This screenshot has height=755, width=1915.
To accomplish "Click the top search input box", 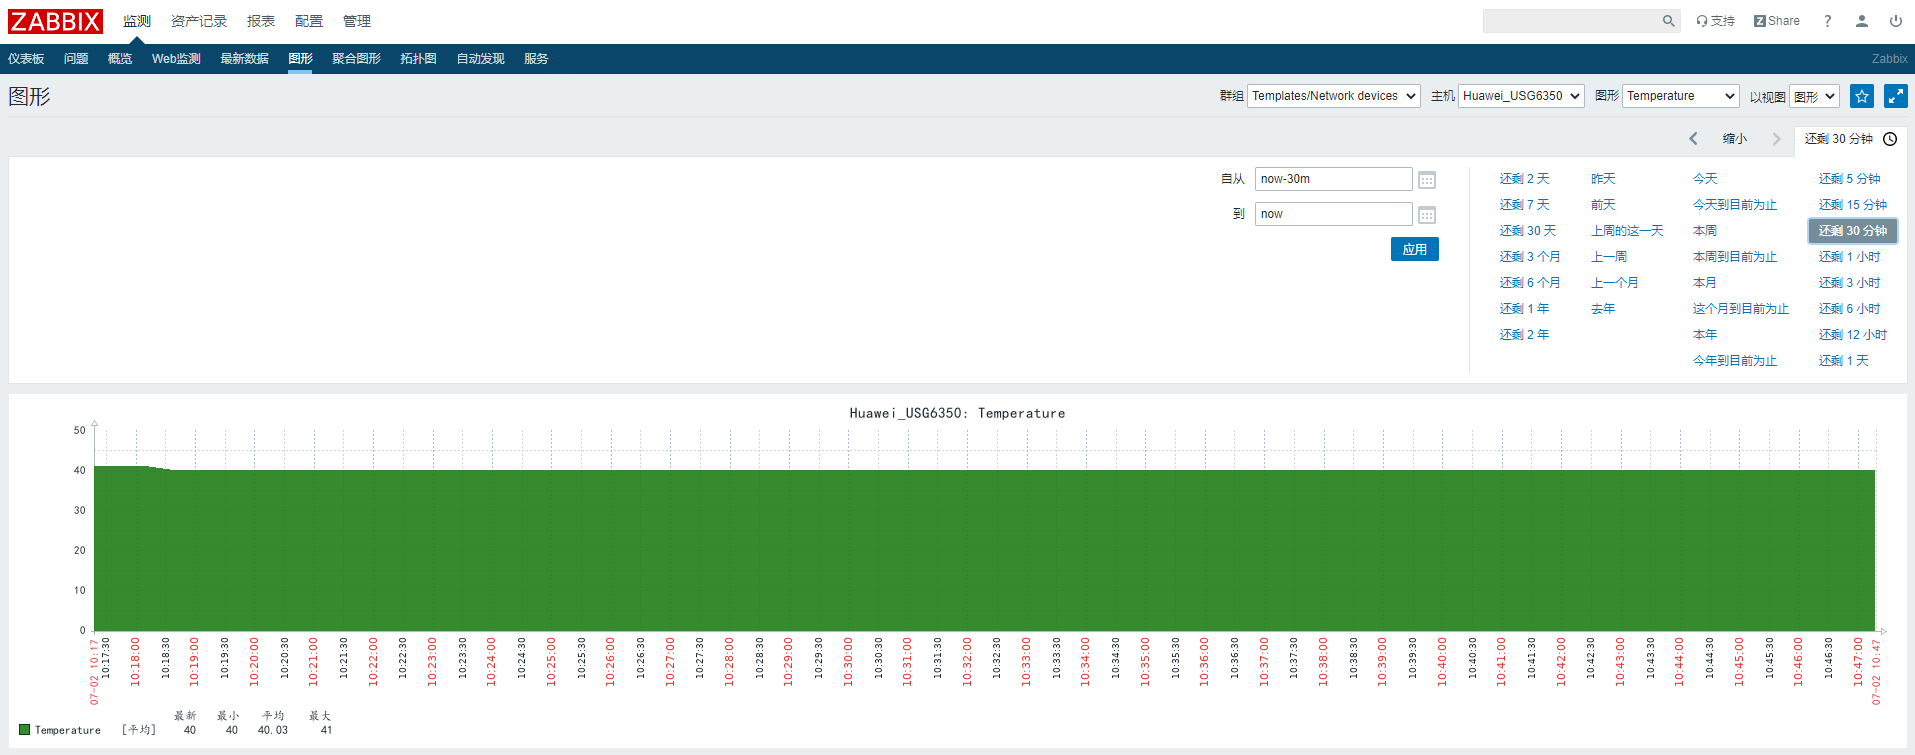I will point(1572,21).
